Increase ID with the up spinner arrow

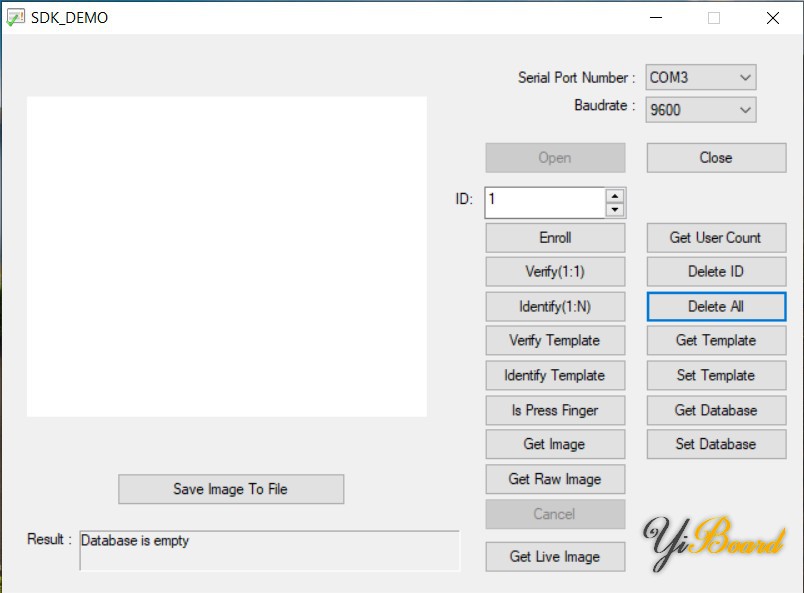615,196
